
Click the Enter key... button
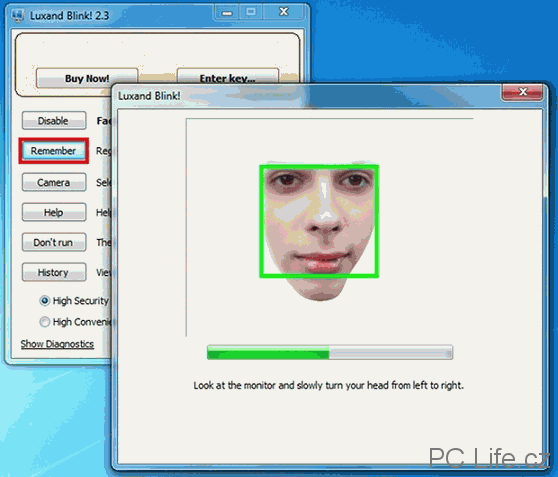point(227,78)
